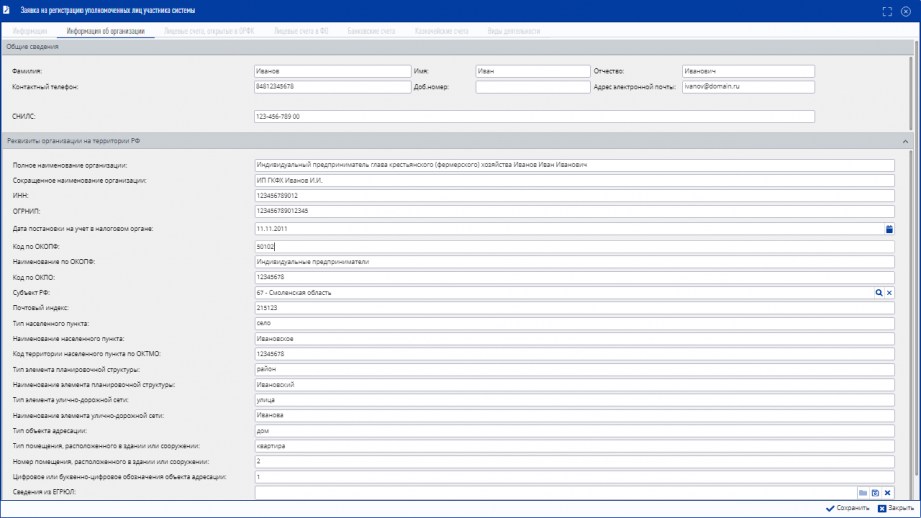Click the Код по ОКОПФ field
This screenshot has width=921, height=518.
574,247
